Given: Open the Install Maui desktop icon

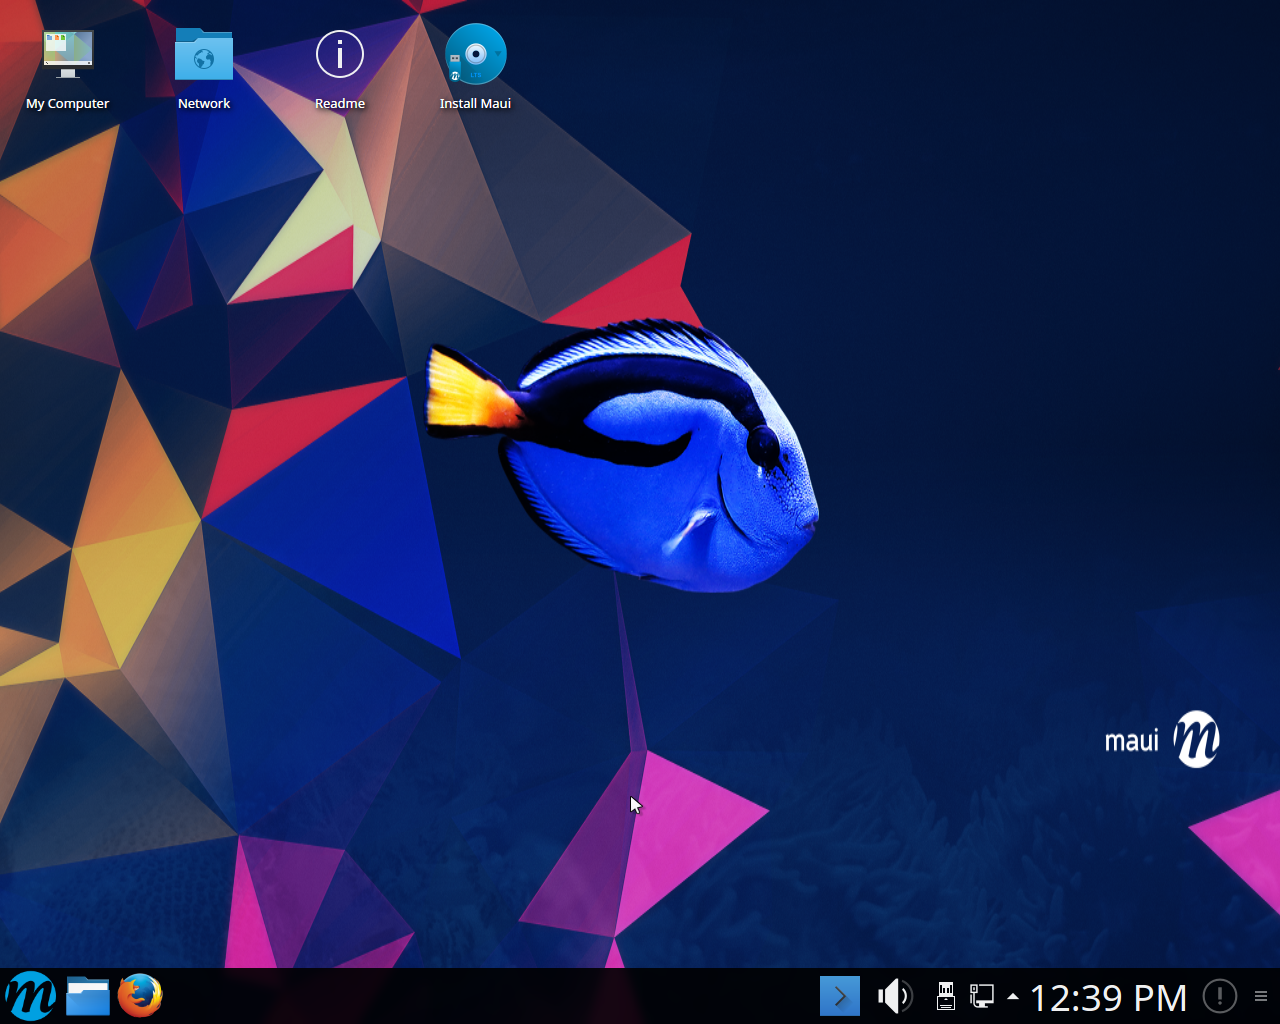Looking at the screenshot, I should click(x=475, y=55).
